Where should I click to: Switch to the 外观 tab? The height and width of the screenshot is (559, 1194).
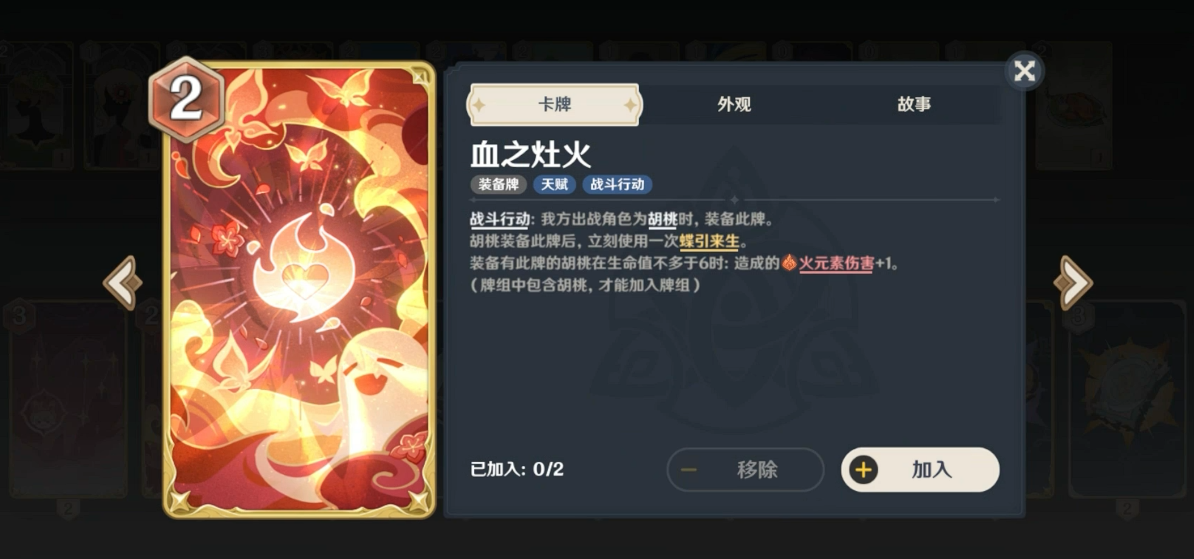(734, 104)
